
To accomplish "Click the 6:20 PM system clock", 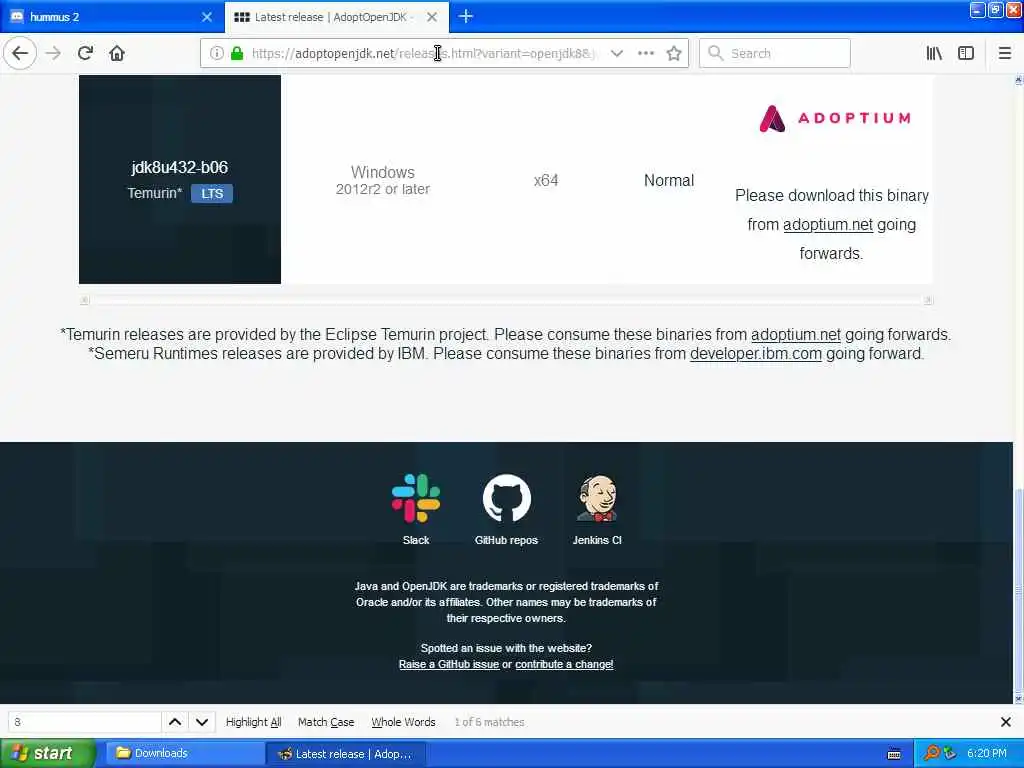I will tap(987, 753).
